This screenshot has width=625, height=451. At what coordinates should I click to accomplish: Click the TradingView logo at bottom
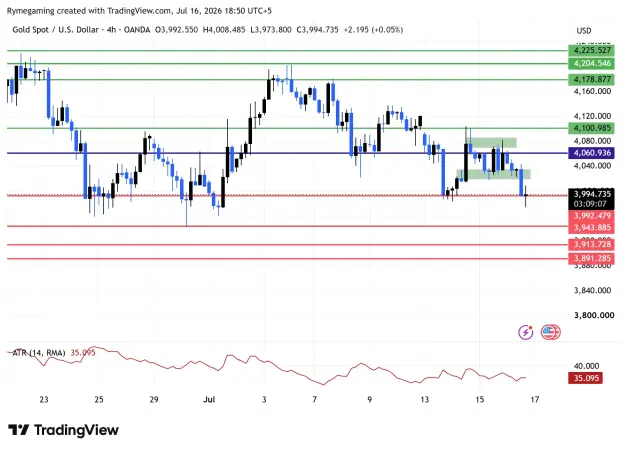64,430
